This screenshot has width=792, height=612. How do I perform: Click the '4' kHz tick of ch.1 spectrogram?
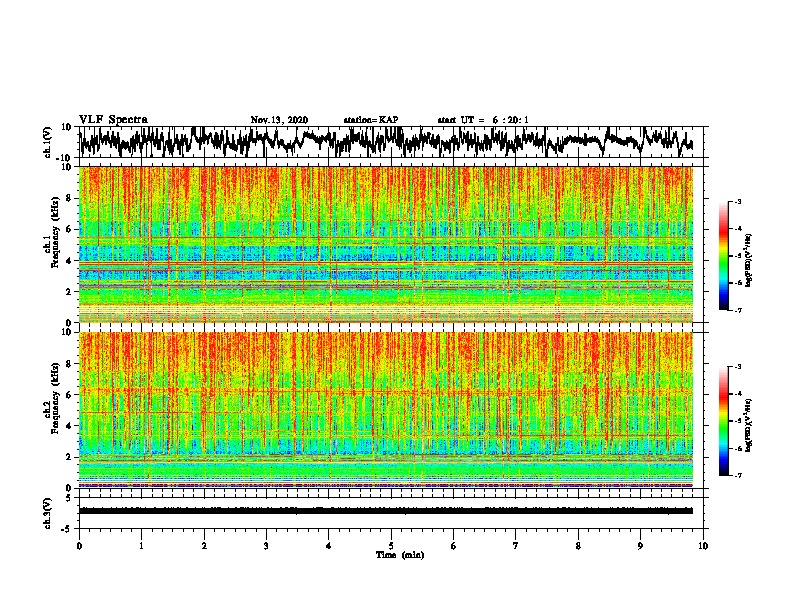[69, 260]
